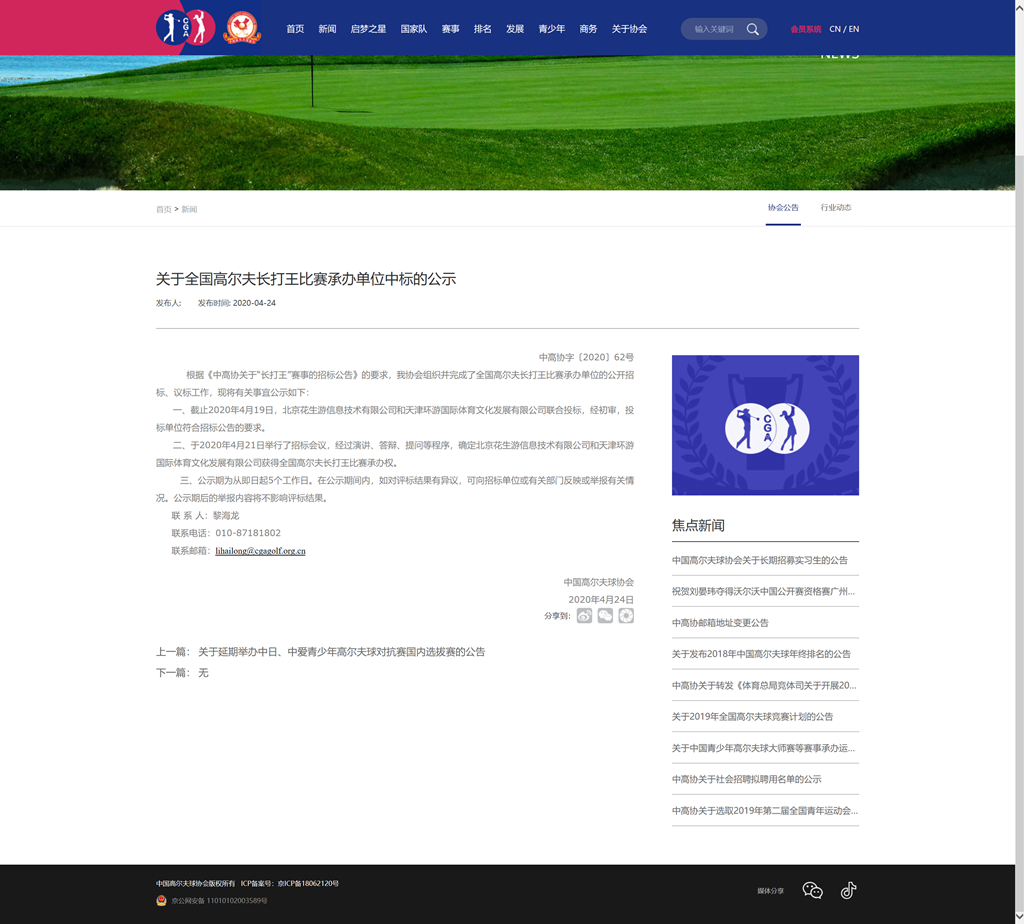Click the lihailong@cgagolf.org.cn email link

pos(260,551)
